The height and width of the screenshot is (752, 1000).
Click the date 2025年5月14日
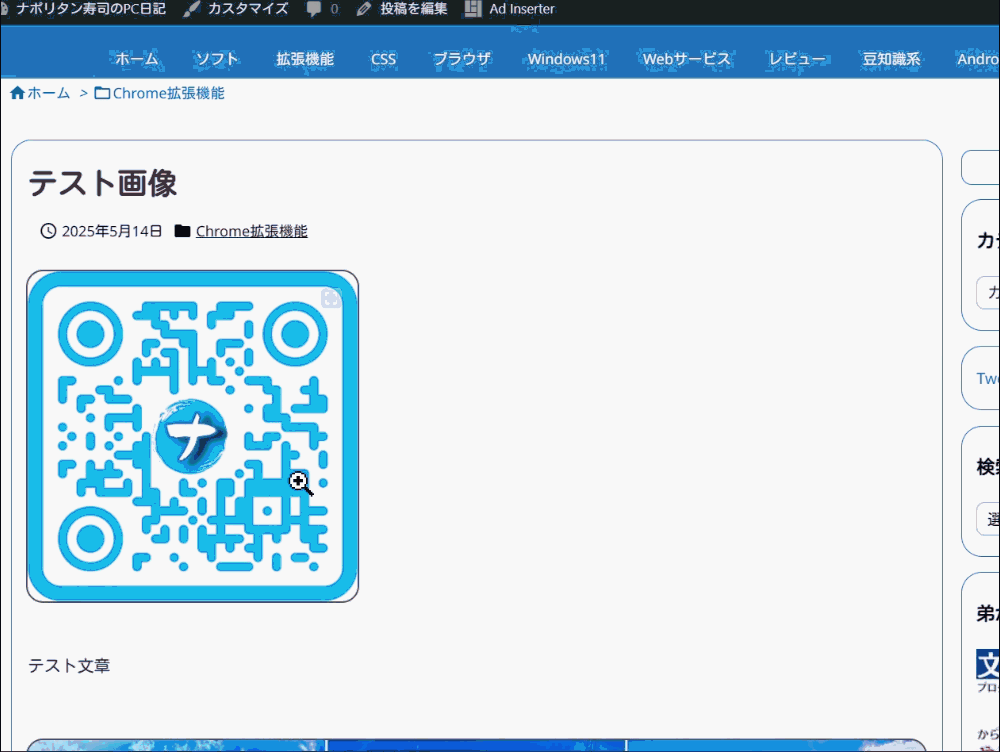click(x=112, y=231)
